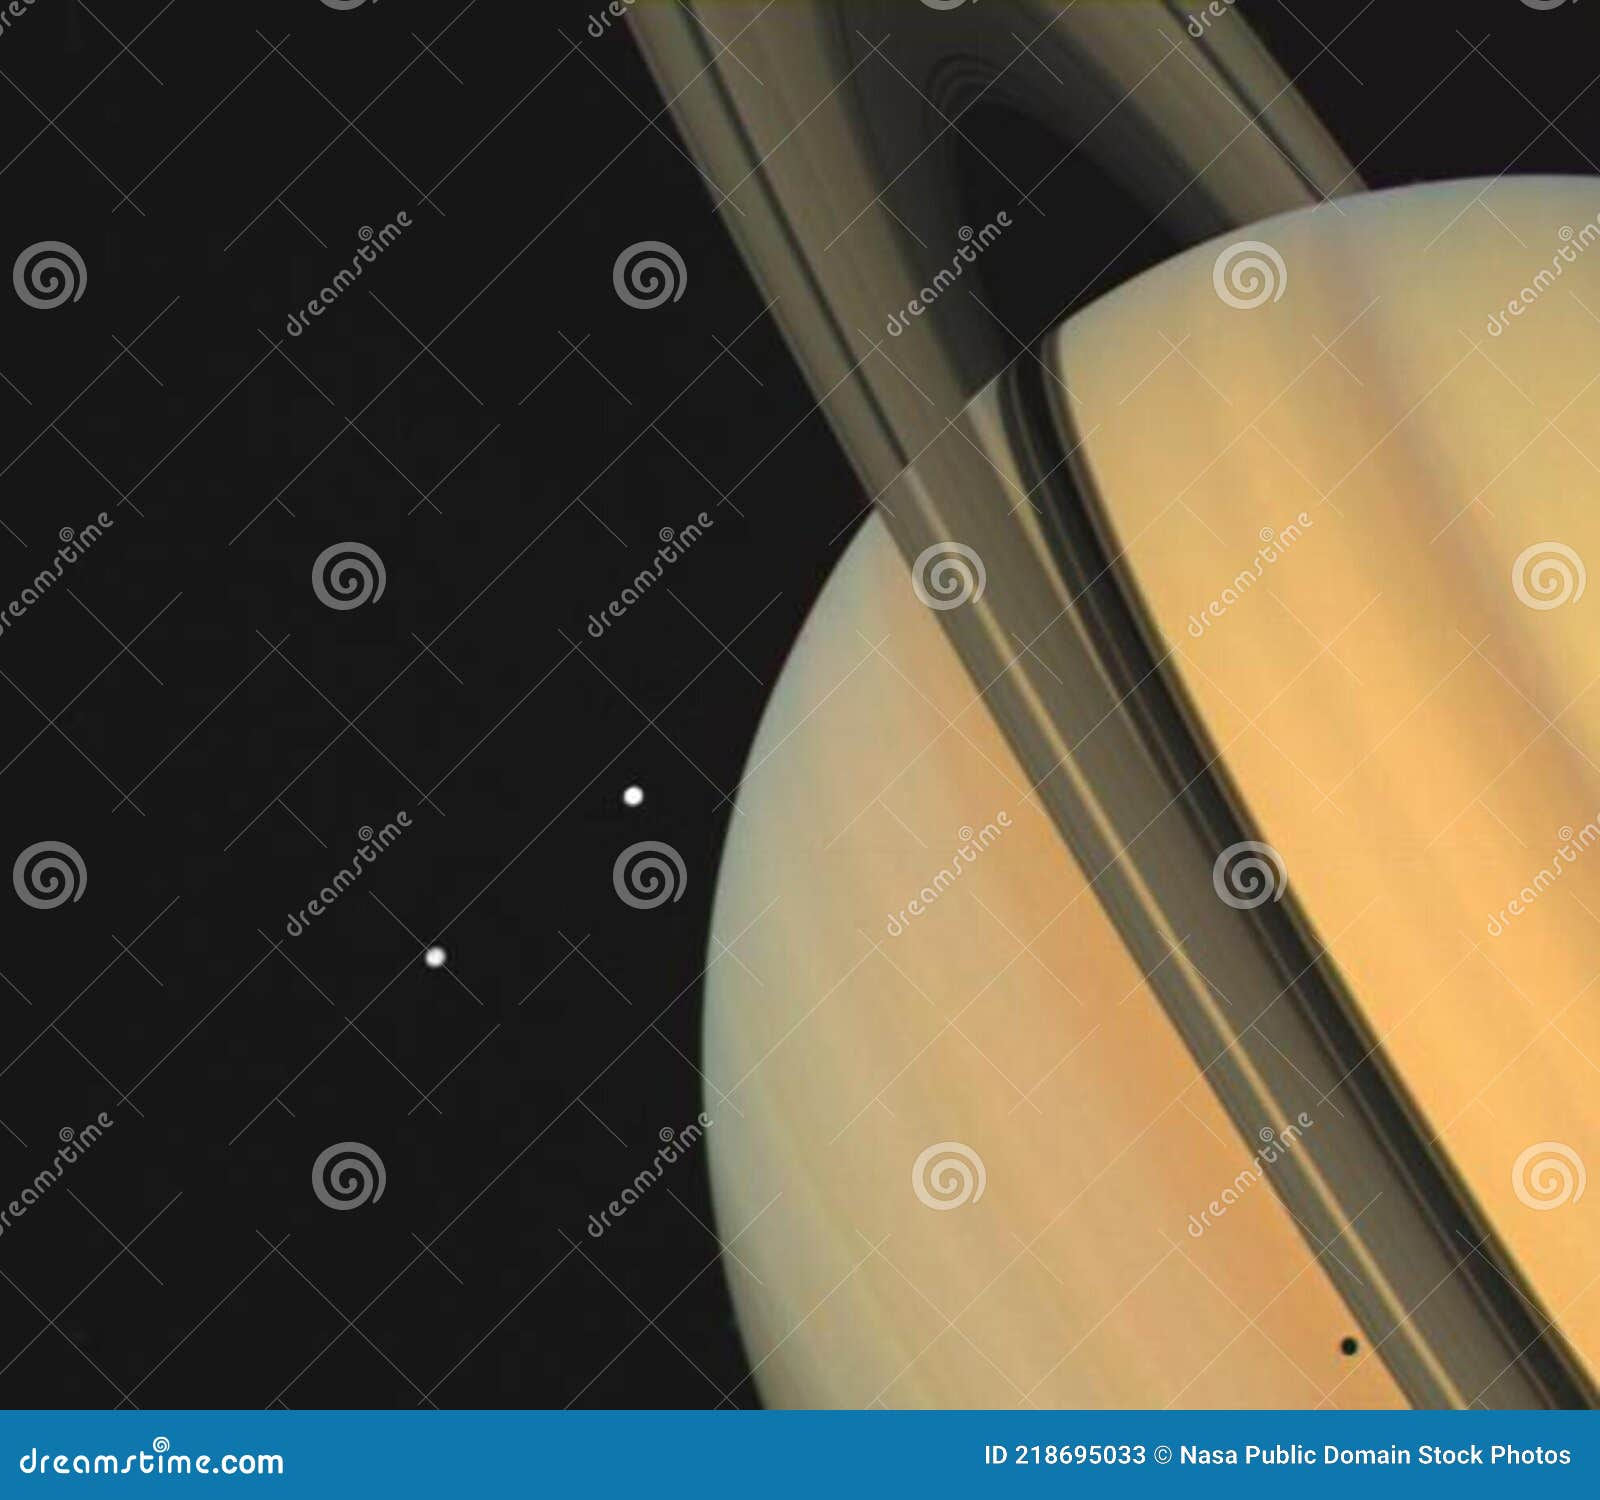1600x1500 pixels.
Task: Select the bright moon near Saturn's rings
Action: click(632, 795)
